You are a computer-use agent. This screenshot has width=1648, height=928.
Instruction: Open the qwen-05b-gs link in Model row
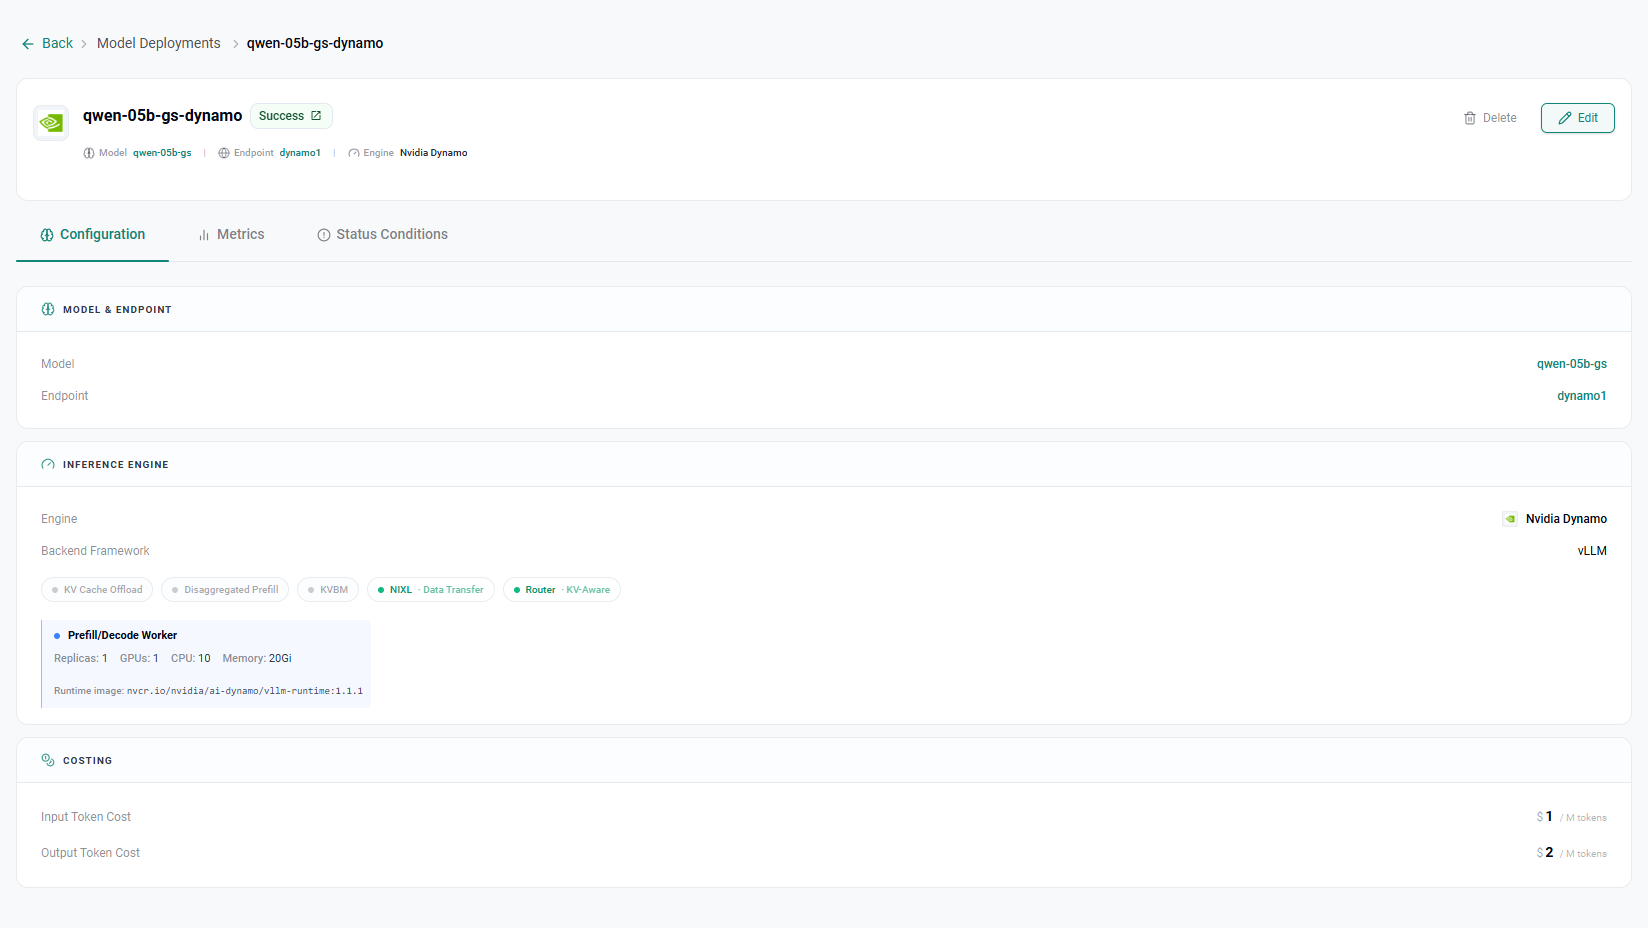[1572, 364]
